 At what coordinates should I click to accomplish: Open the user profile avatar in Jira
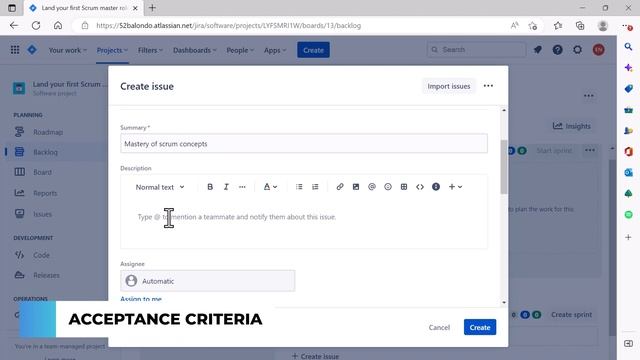point(598,50)
